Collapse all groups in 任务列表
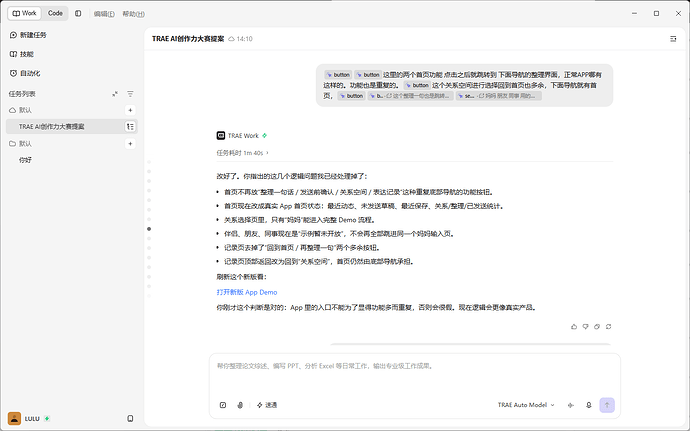The image size is (690, 431). (115, 94)
